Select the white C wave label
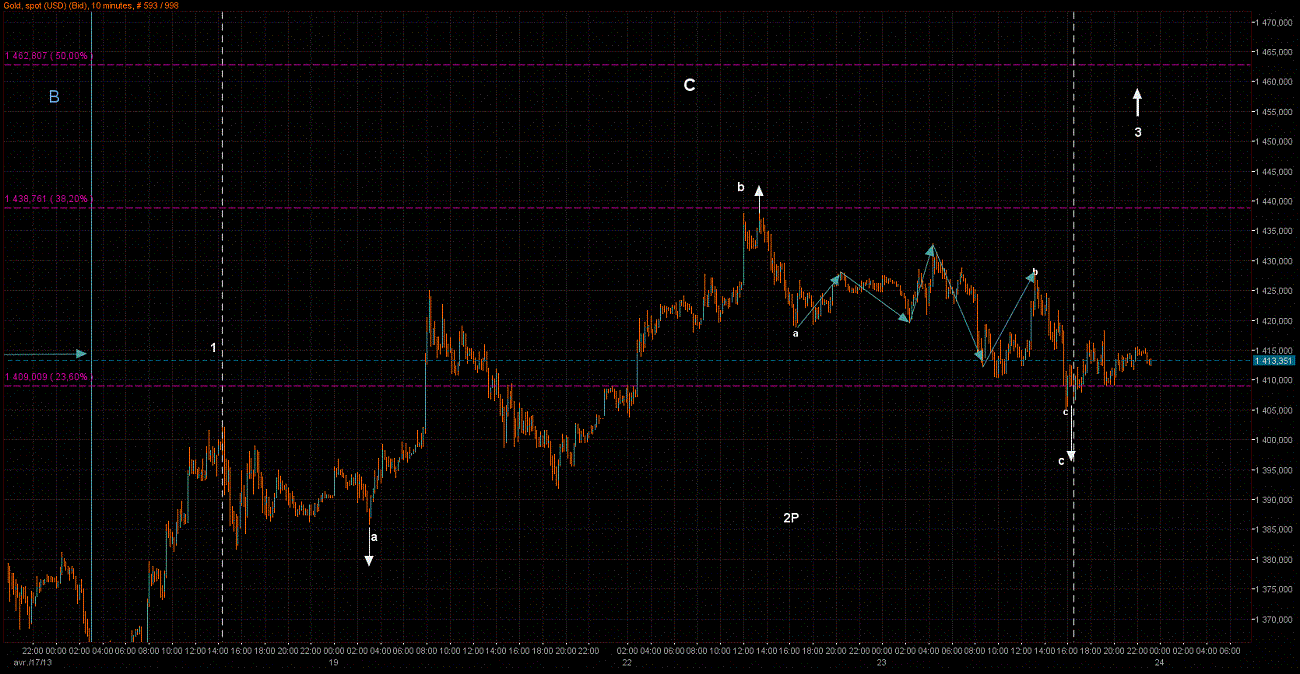The image size is (1300, 674). click(689, 86)
